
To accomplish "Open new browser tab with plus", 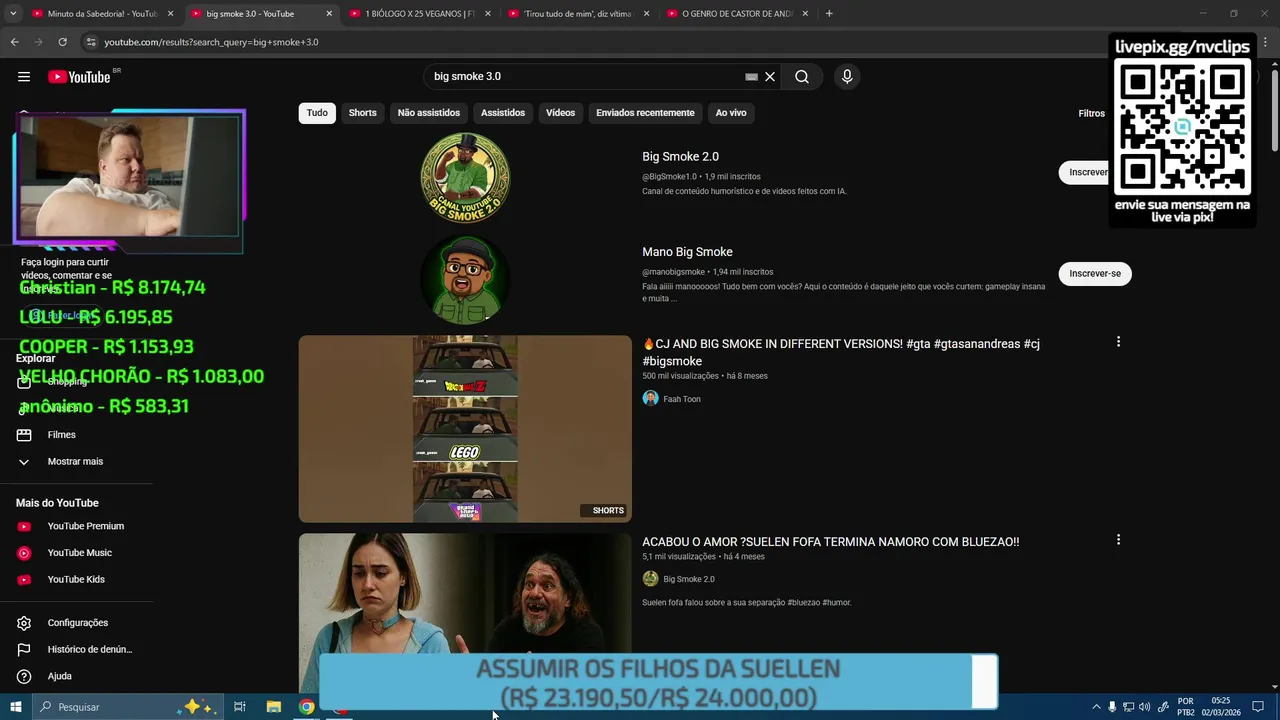I will click(x=829, y=14).
